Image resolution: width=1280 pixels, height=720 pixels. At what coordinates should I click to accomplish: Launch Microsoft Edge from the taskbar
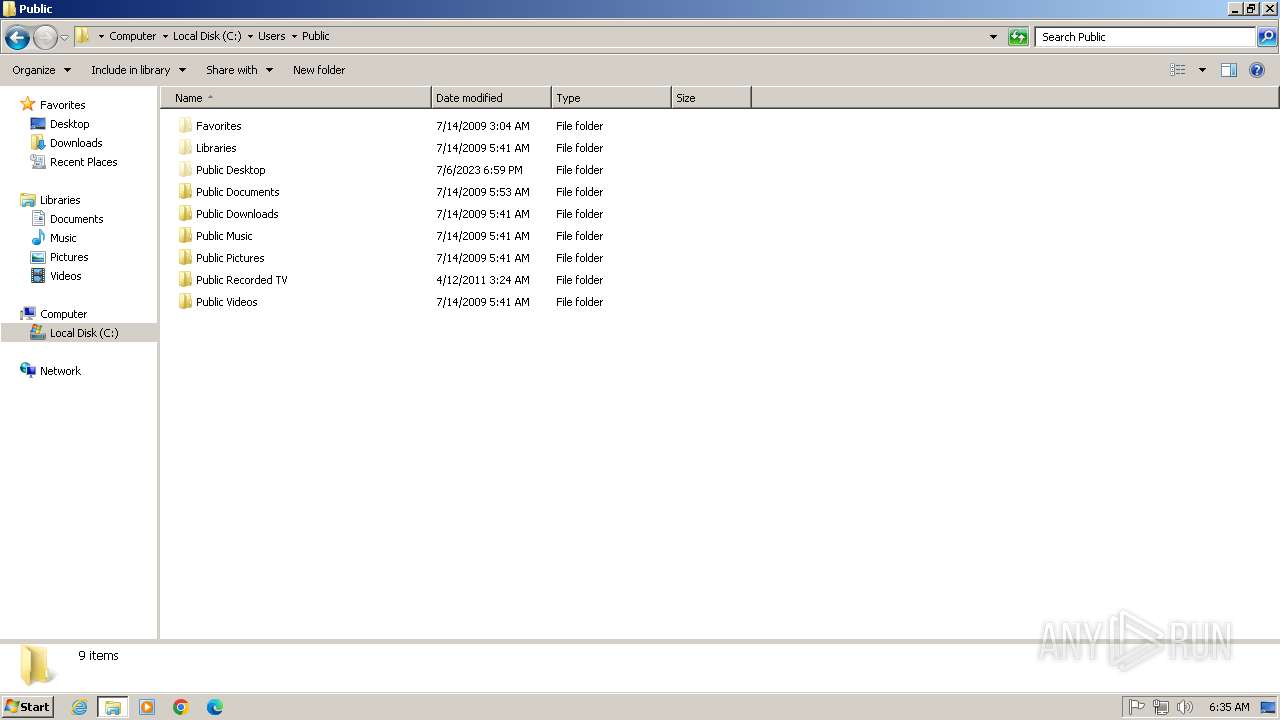215,707
